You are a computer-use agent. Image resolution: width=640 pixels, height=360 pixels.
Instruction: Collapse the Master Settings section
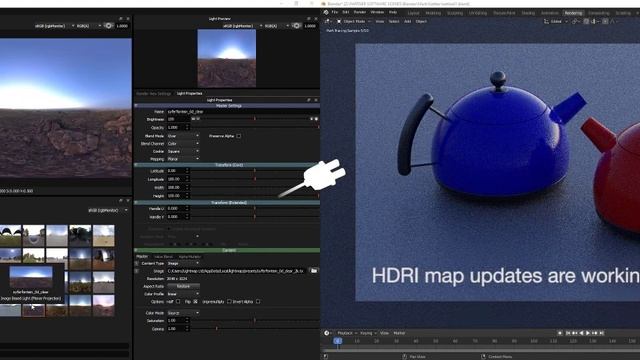(136, 106)
